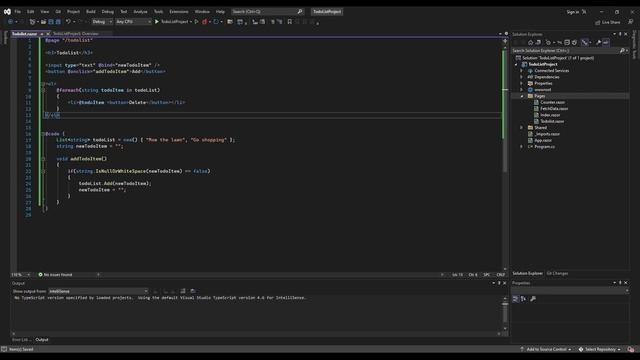This screenshot has height=360, width=640.
Task: Click the Open File folder icon in toolbar
Action: click(x=43, y=22)
